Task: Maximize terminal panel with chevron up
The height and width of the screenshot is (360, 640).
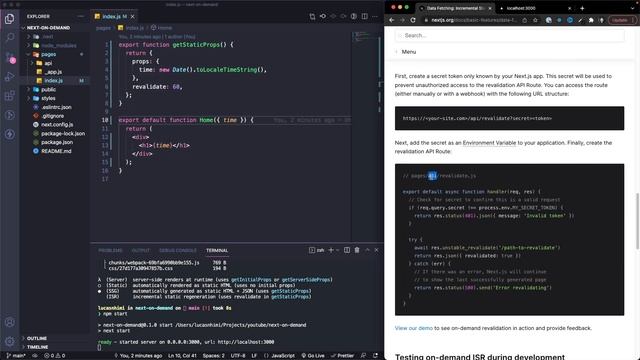Action: tap(367, 250)
